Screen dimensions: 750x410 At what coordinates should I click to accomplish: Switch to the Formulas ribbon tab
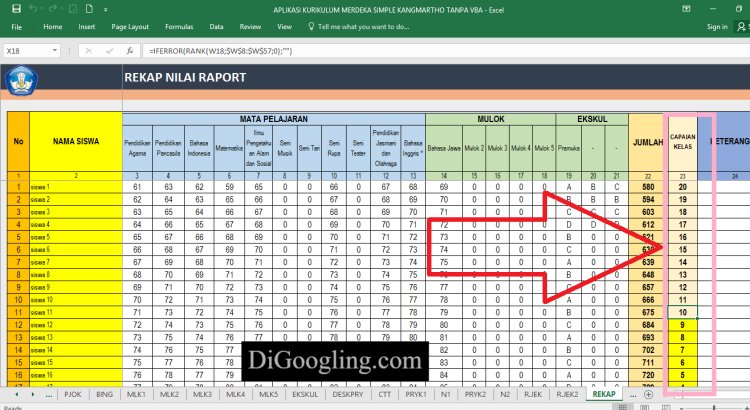click(x=179, y=27)
